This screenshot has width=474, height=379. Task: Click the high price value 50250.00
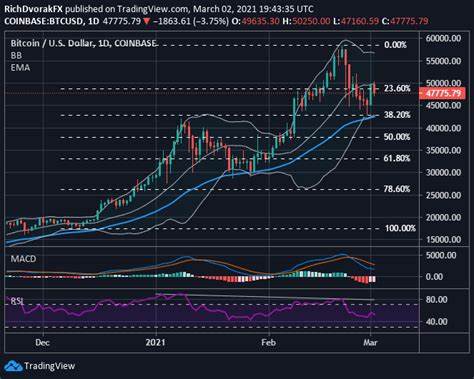(311, 21)
